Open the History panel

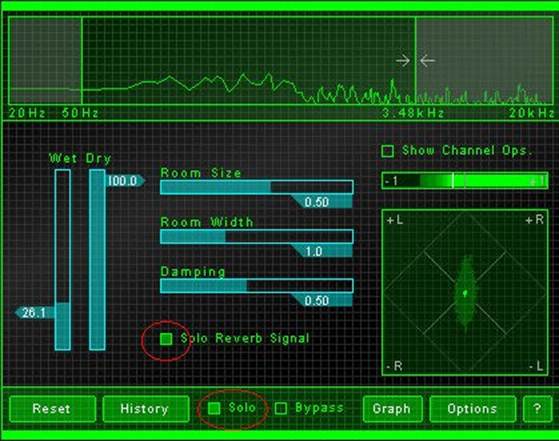pos(146,409)
